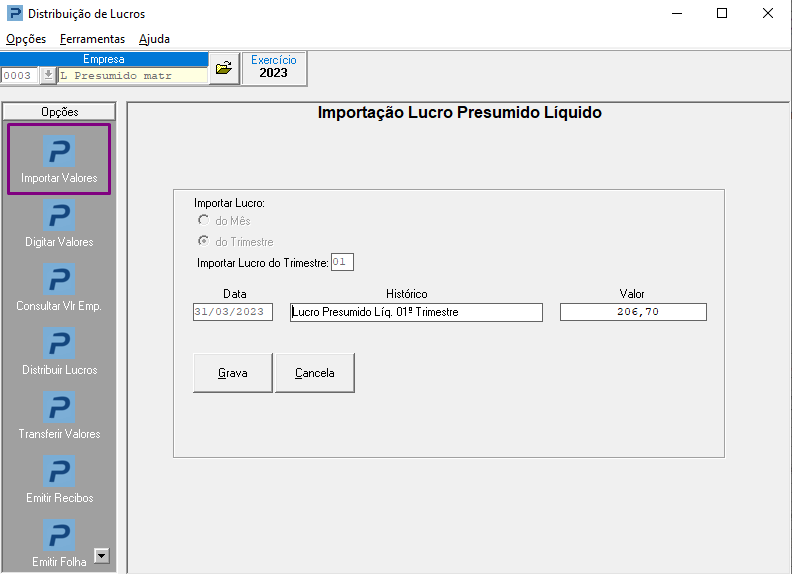
Task: Open the Importar Valores option
Action: point(59,159)
